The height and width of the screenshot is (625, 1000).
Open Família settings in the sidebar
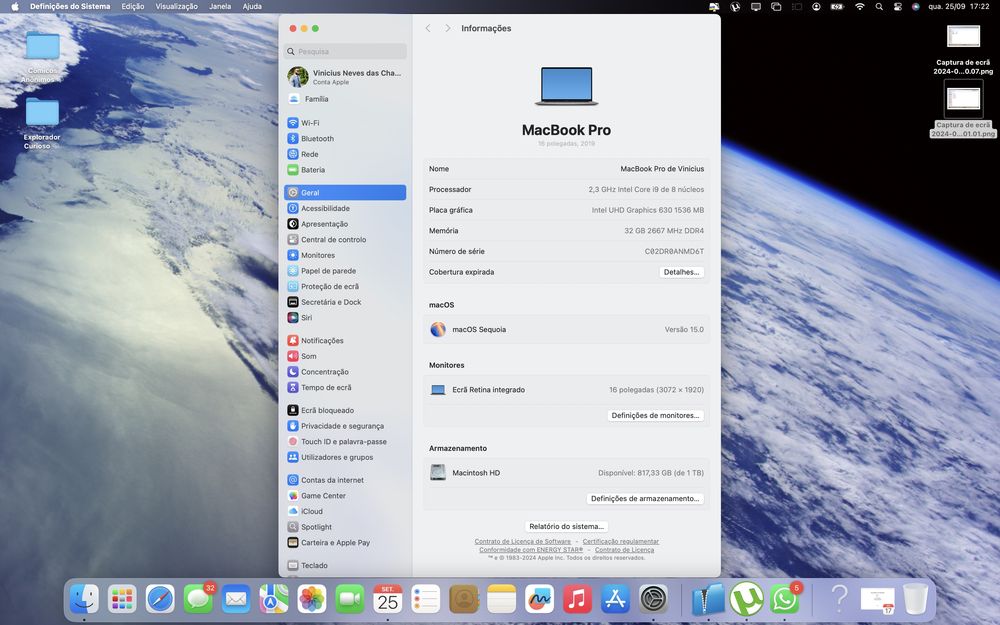(345, 99)
